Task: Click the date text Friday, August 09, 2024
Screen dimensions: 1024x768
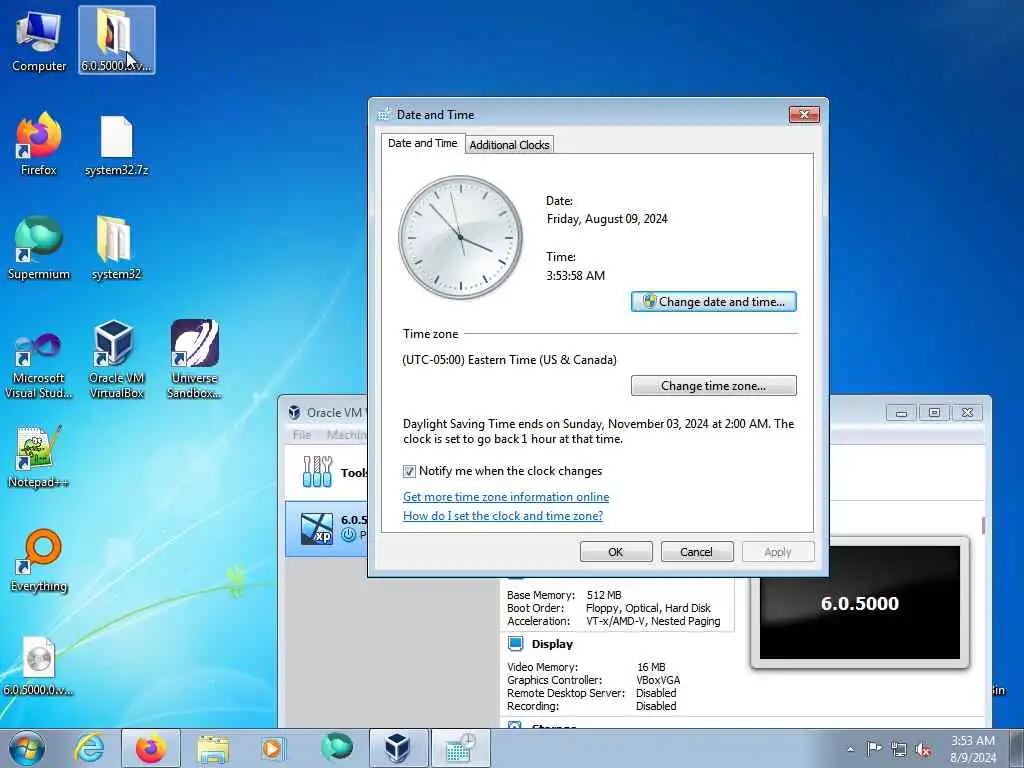Action: coord(607,219)
